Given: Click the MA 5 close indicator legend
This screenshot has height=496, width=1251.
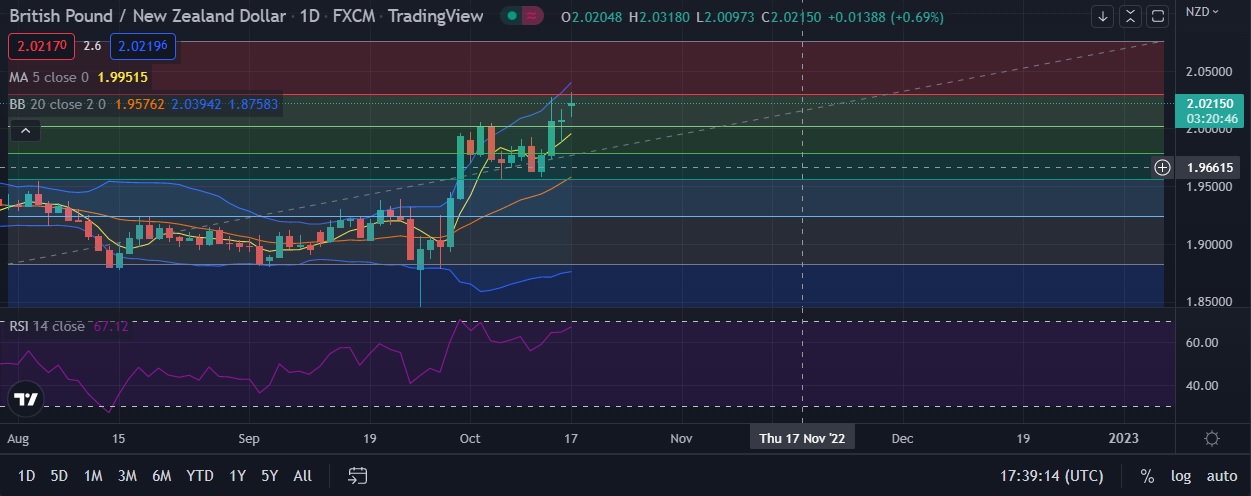Looking at the screenshot, I should click(49, 77).
